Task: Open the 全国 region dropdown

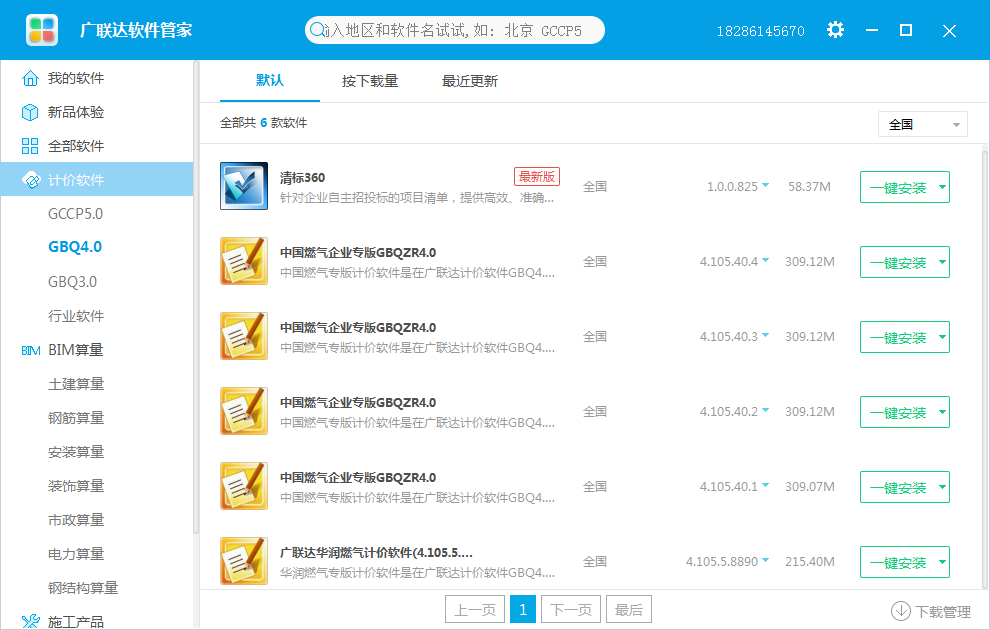Action: pyautogui.click(x=922, y=124)
